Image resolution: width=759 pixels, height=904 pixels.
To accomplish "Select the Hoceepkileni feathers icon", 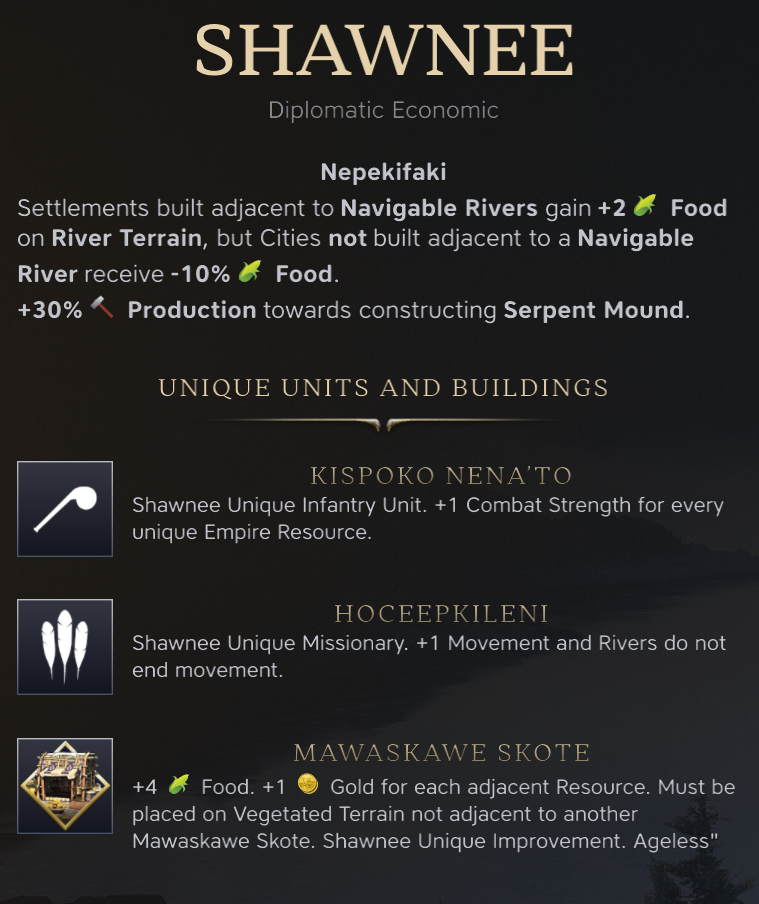I will coord(65,647).
